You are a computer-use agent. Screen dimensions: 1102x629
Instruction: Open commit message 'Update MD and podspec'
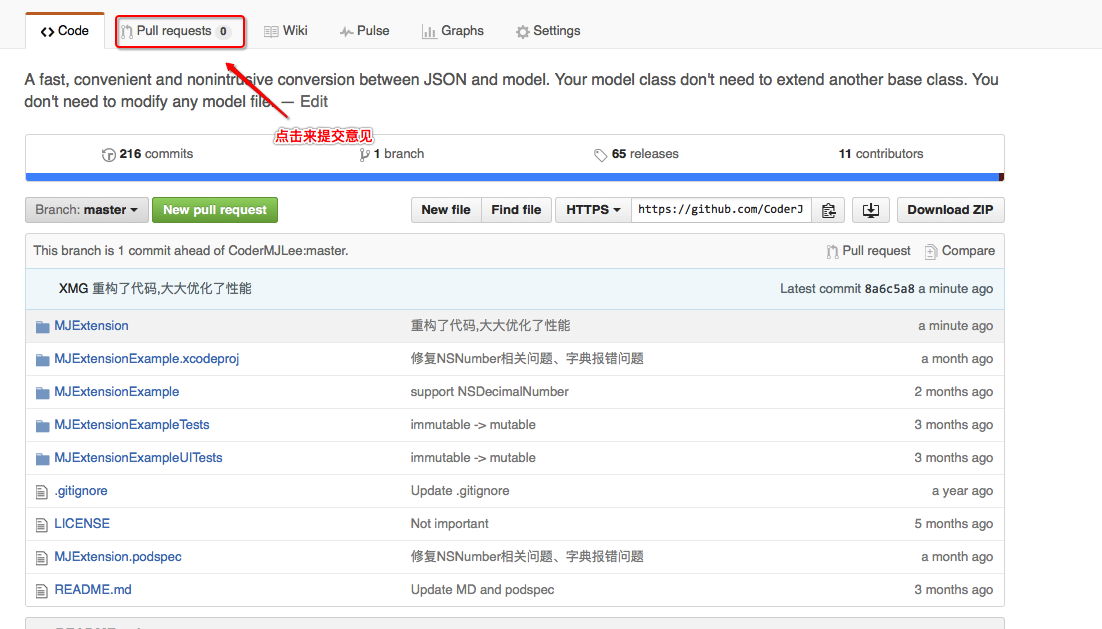(x=482, y=590)
